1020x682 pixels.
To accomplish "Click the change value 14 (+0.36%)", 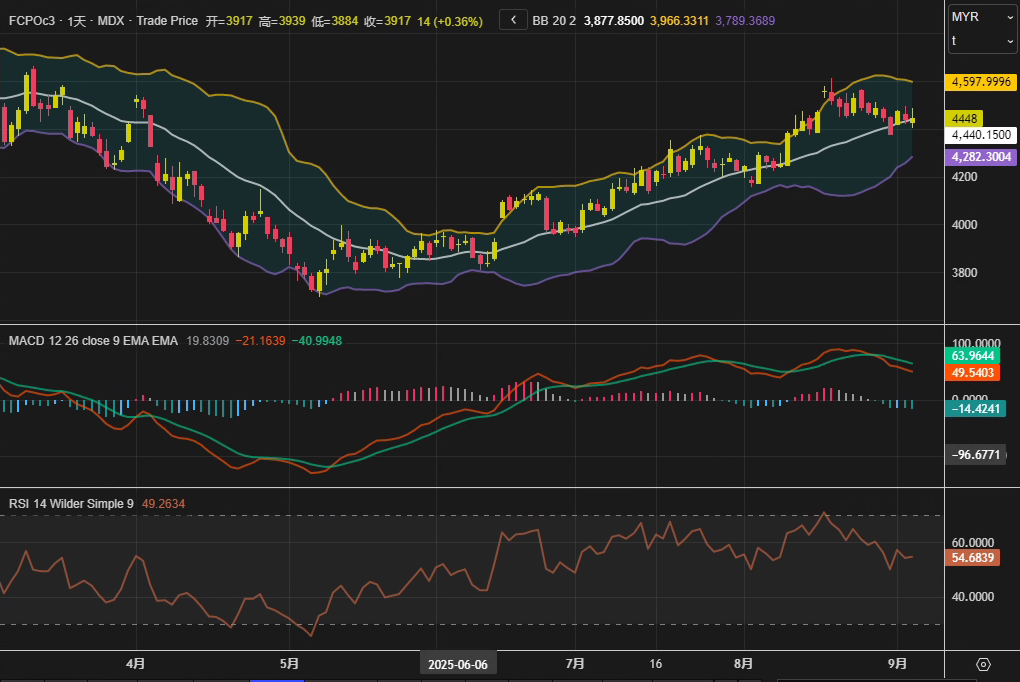I will (450, 21).
